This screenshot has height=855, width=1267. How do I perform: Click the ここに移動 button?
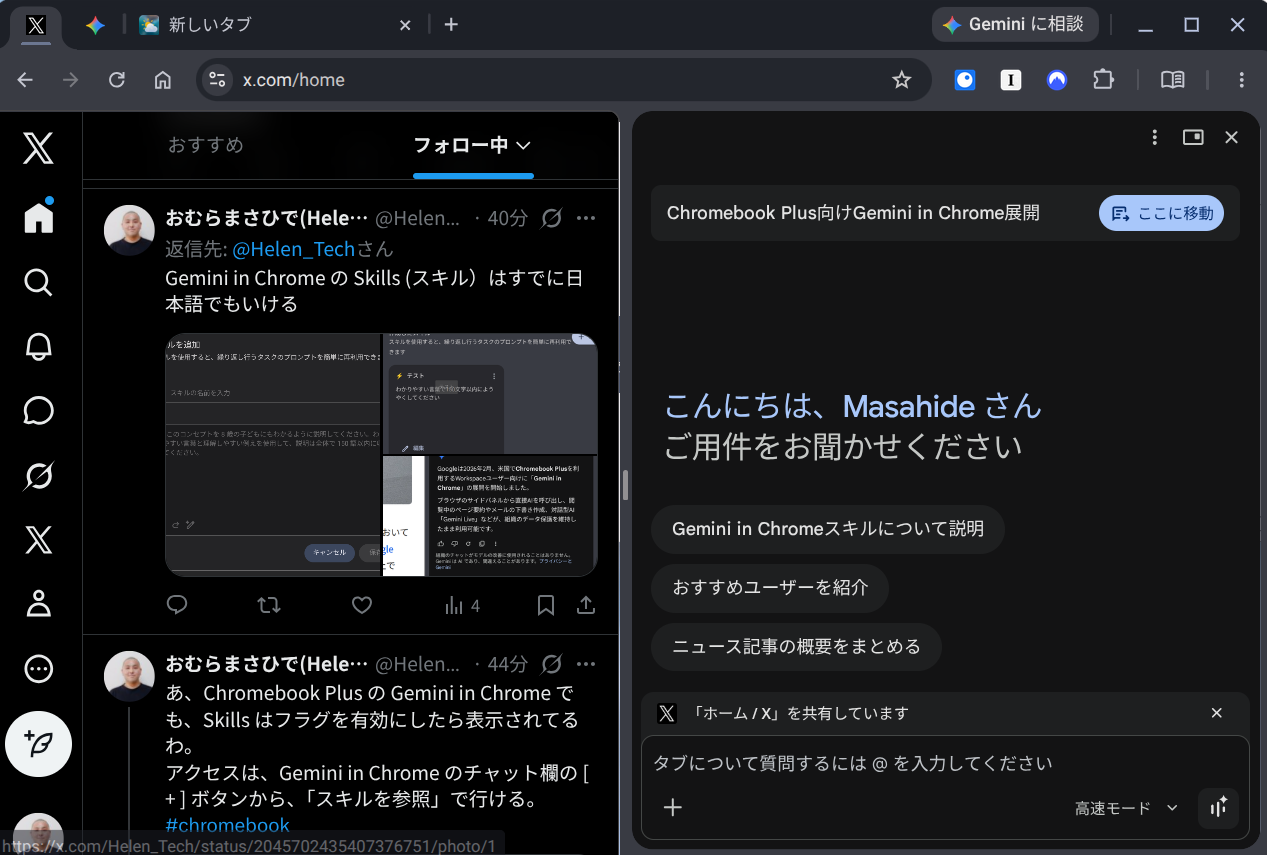coord(1161,213)
